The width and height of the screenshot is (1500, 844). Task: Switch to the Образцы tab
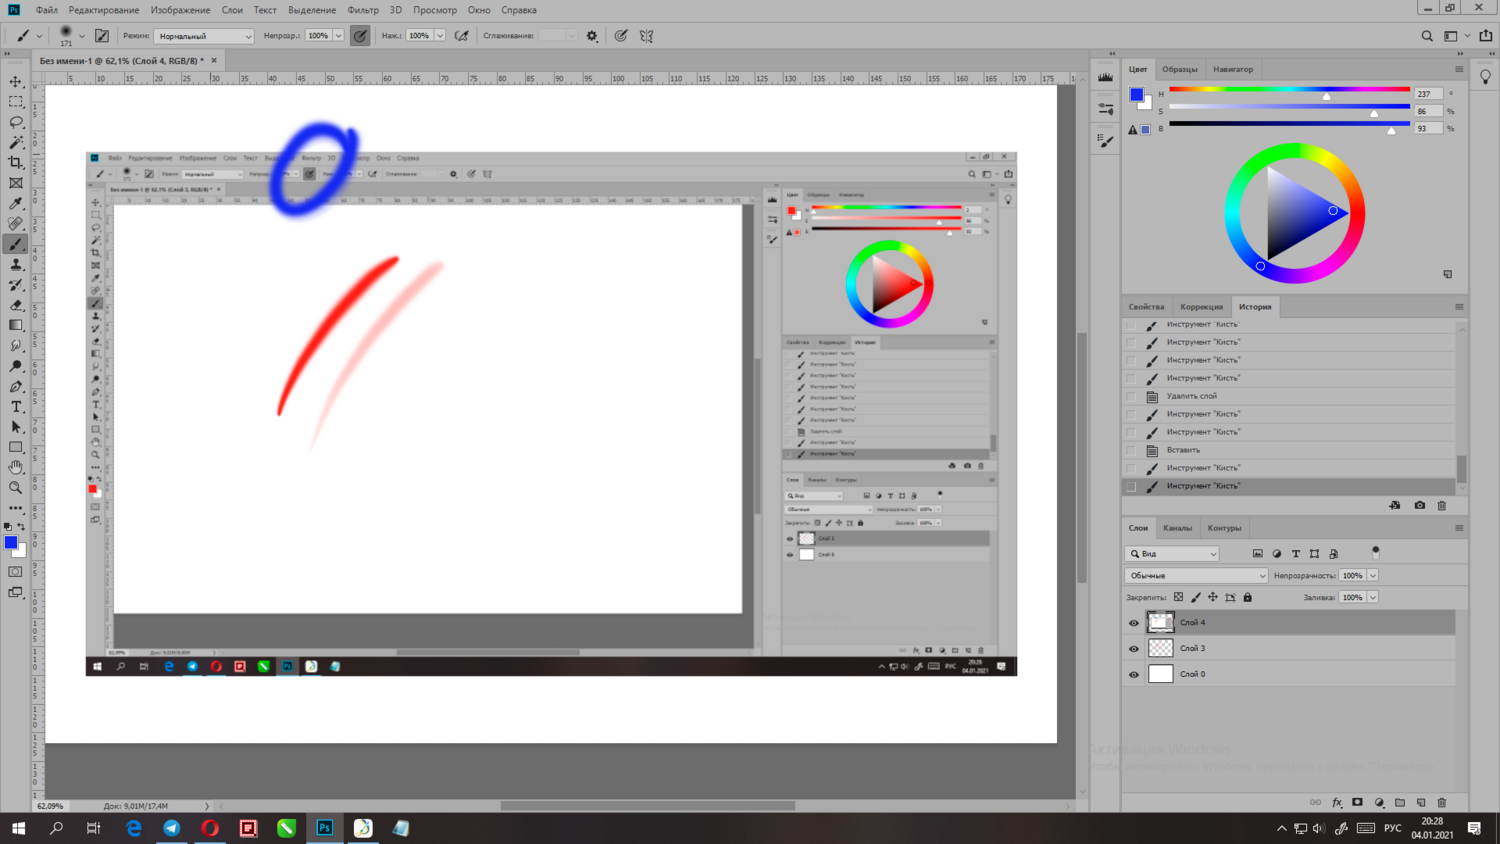[x=1180, y=69]
